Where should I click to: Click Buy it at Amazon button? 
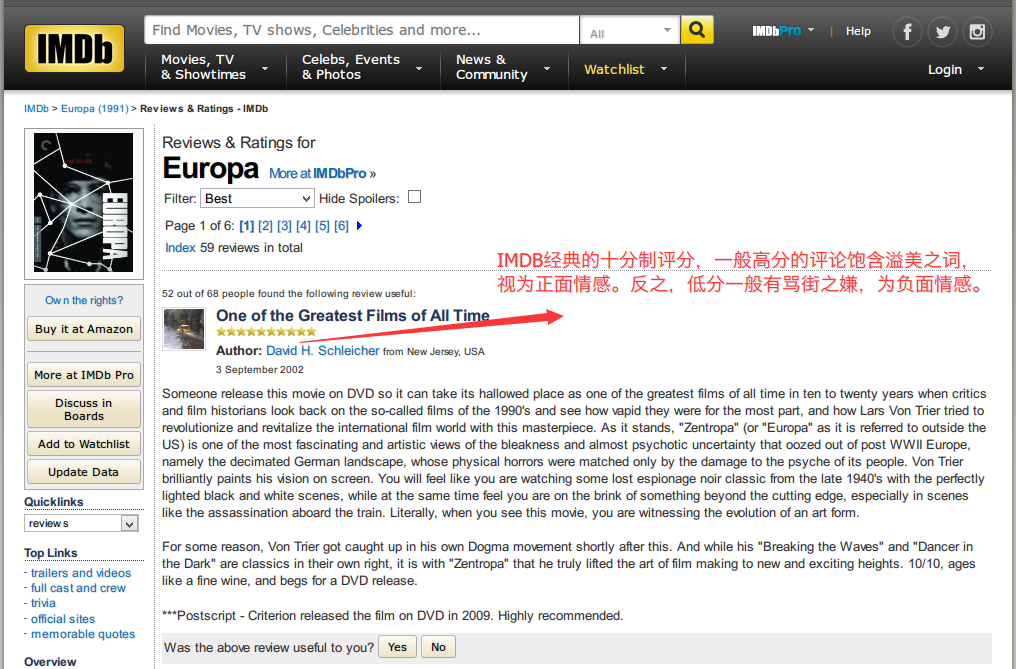pos(84,329)
